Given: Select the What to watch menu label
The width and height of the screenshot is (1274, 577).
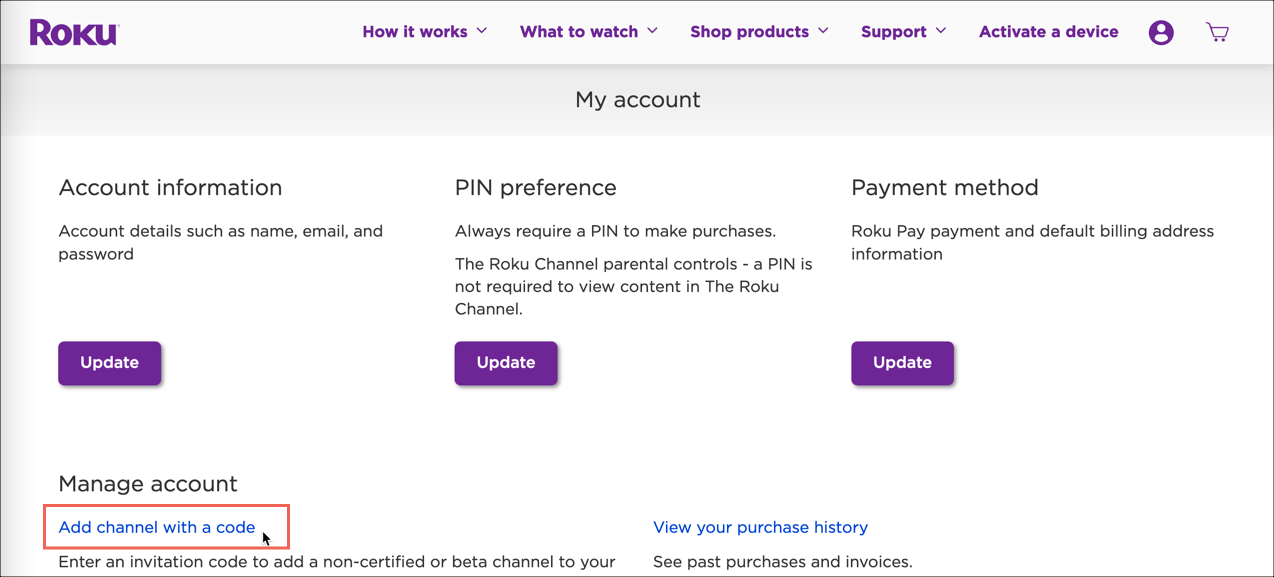Looking at the screenshot, I should 578,32.
